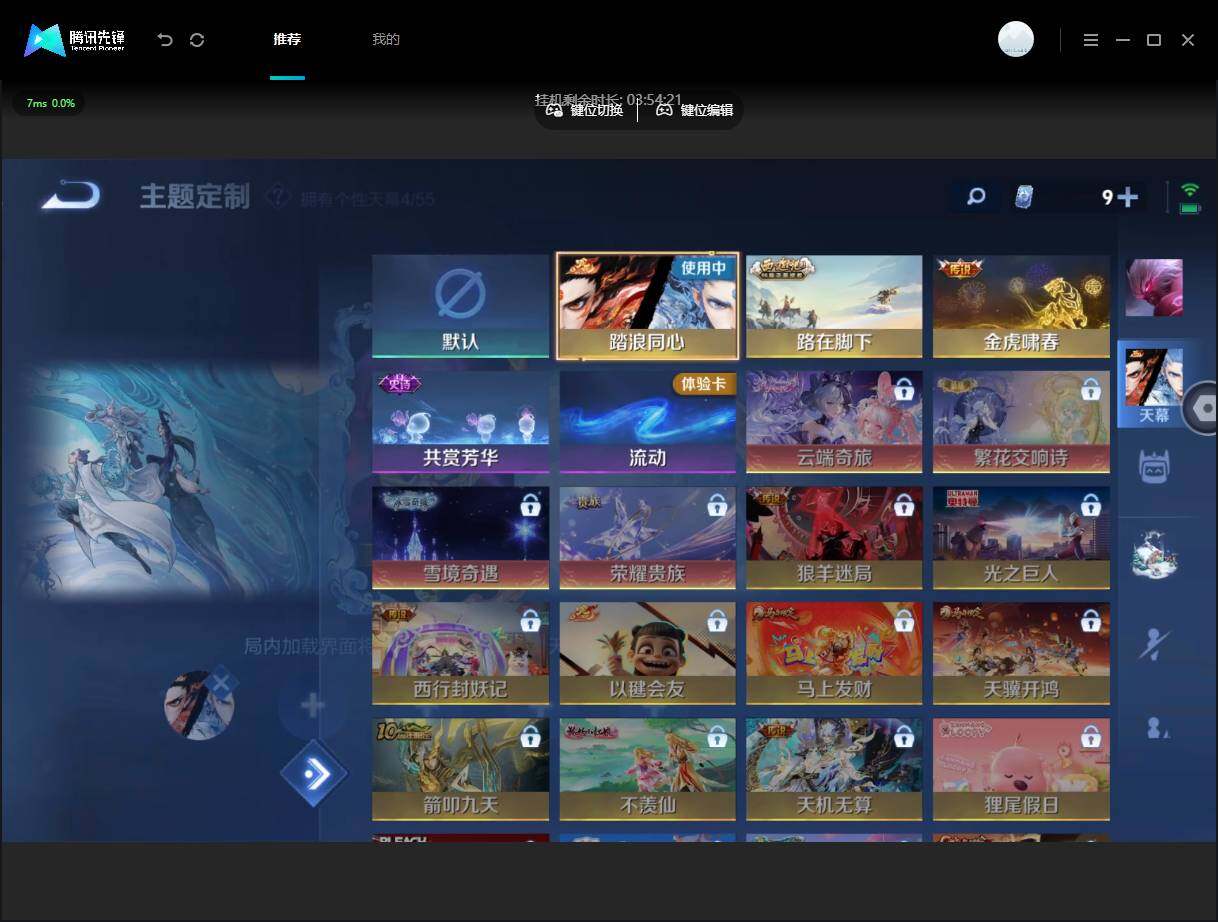Select the locked 雪境奇遇 theme
The height and width of the screenshot is (922, 1218).
[461, 538]
